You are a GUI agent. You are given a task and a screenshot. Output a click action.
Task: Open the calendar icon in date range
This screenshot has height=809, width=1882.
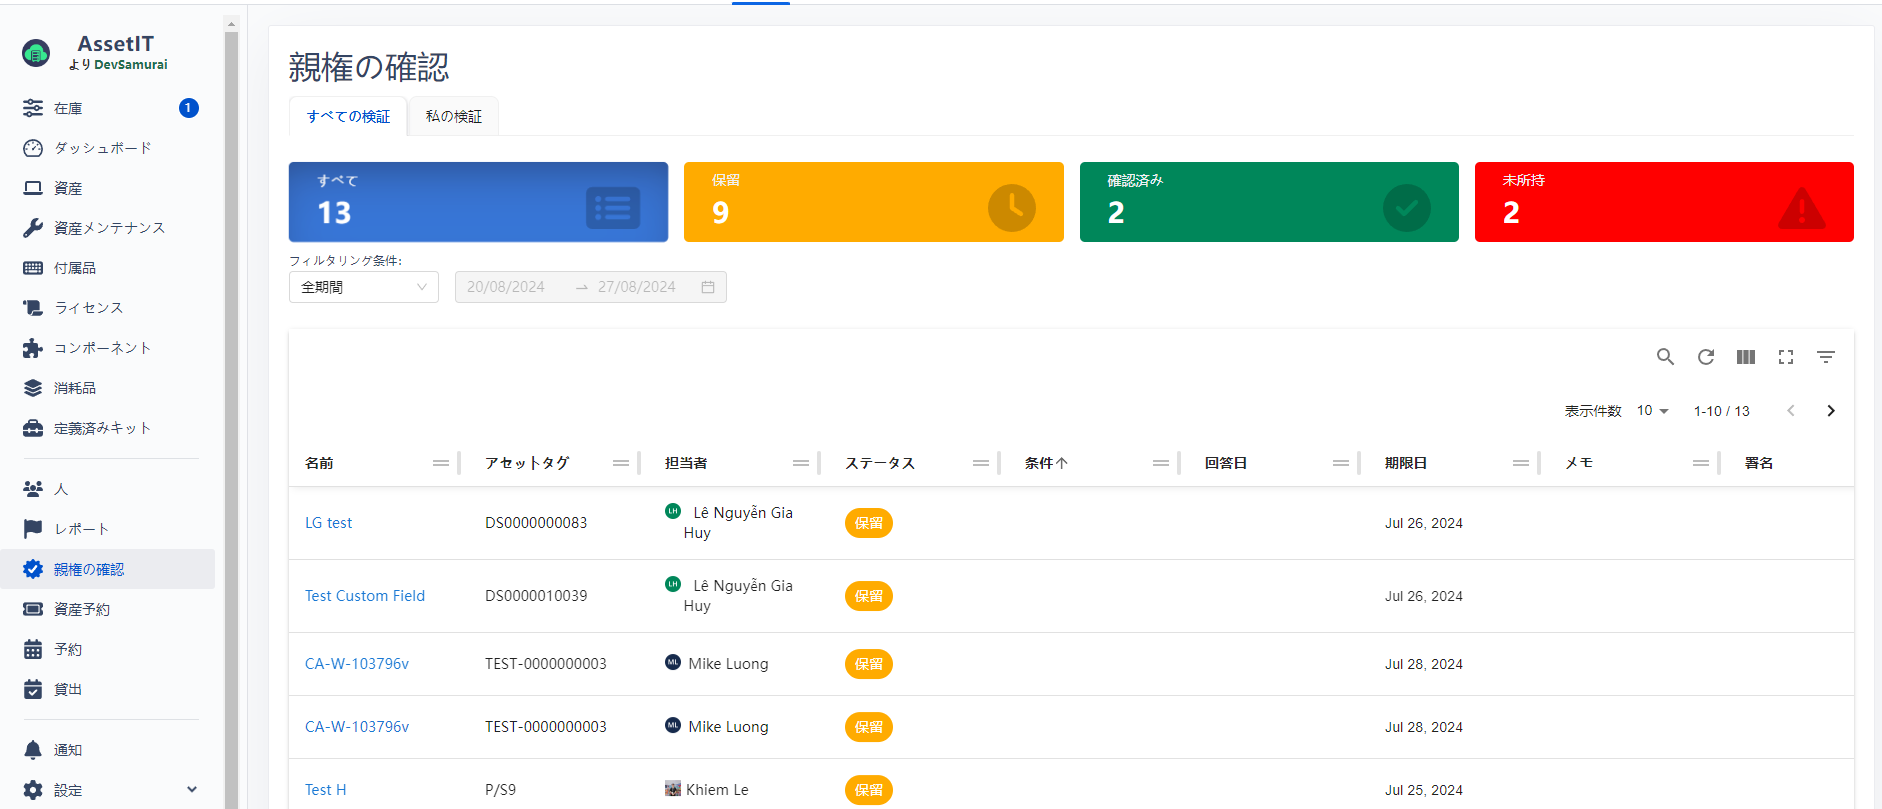[708, 287]
